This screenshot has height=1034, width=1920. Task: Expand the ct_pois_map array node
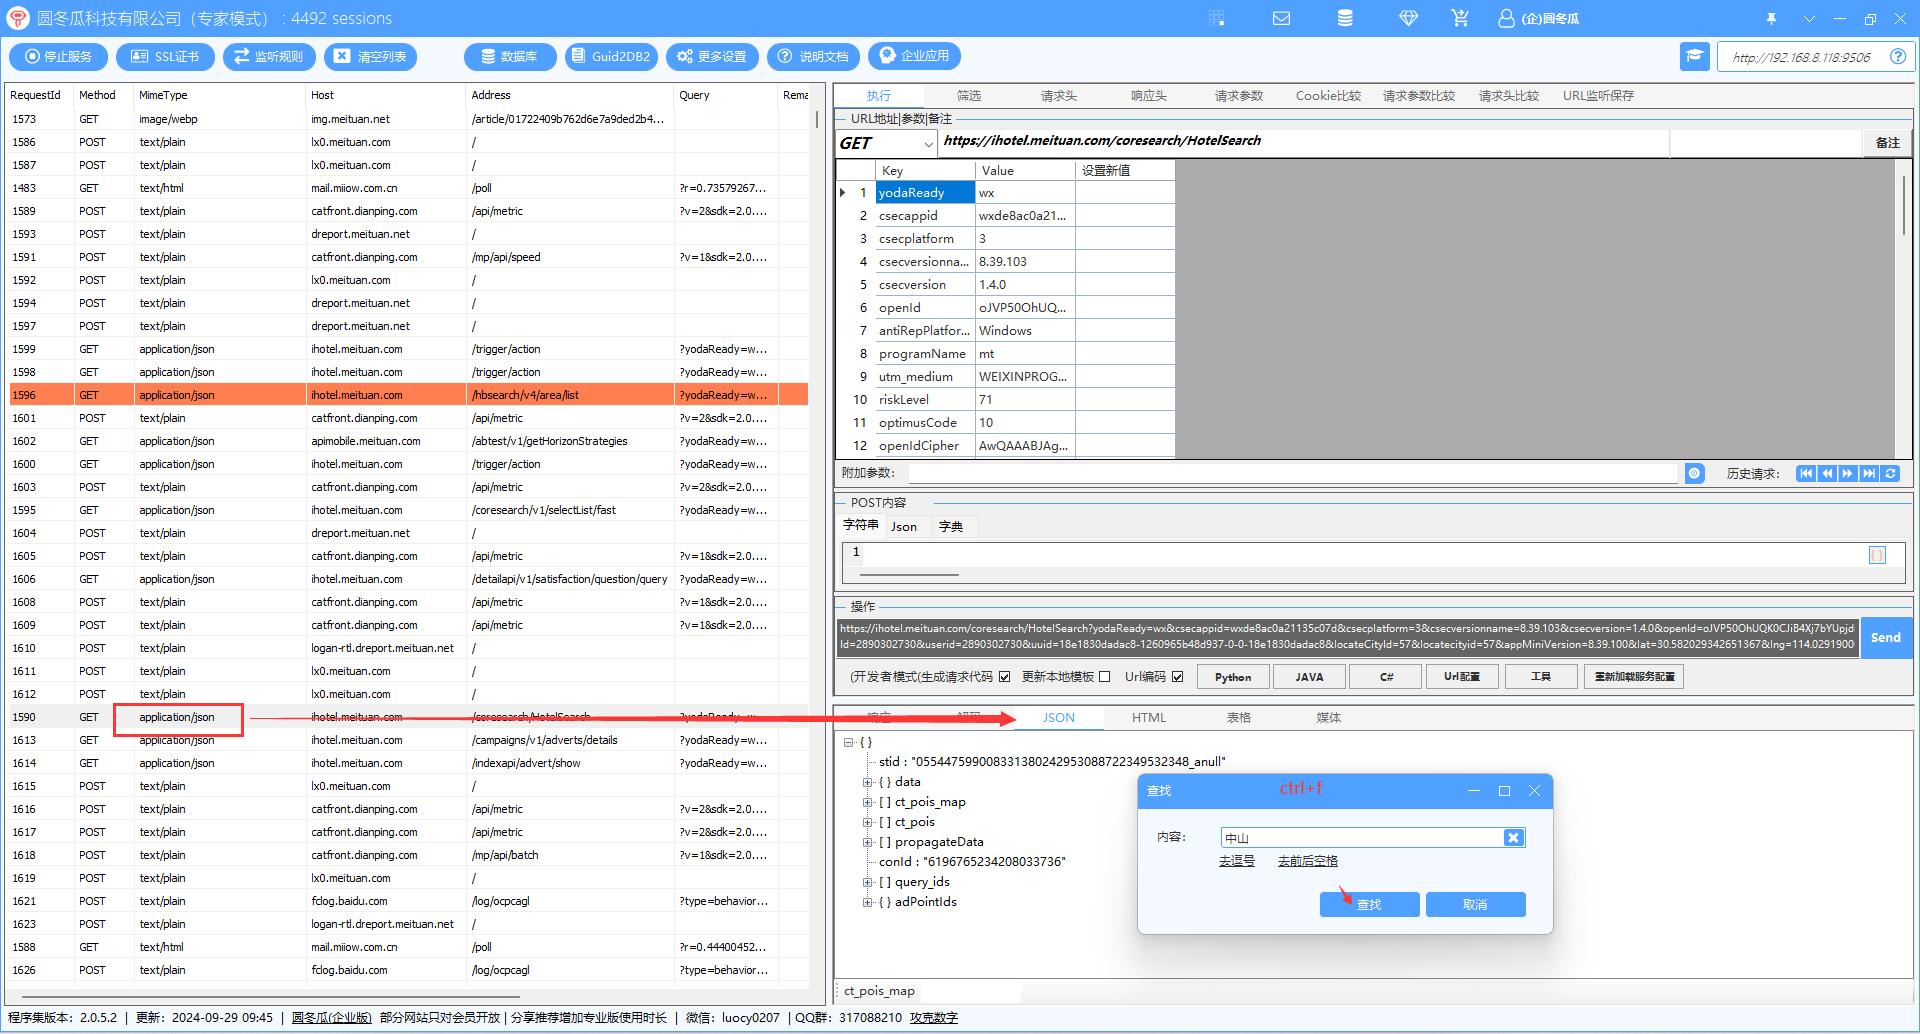[868, 802]
